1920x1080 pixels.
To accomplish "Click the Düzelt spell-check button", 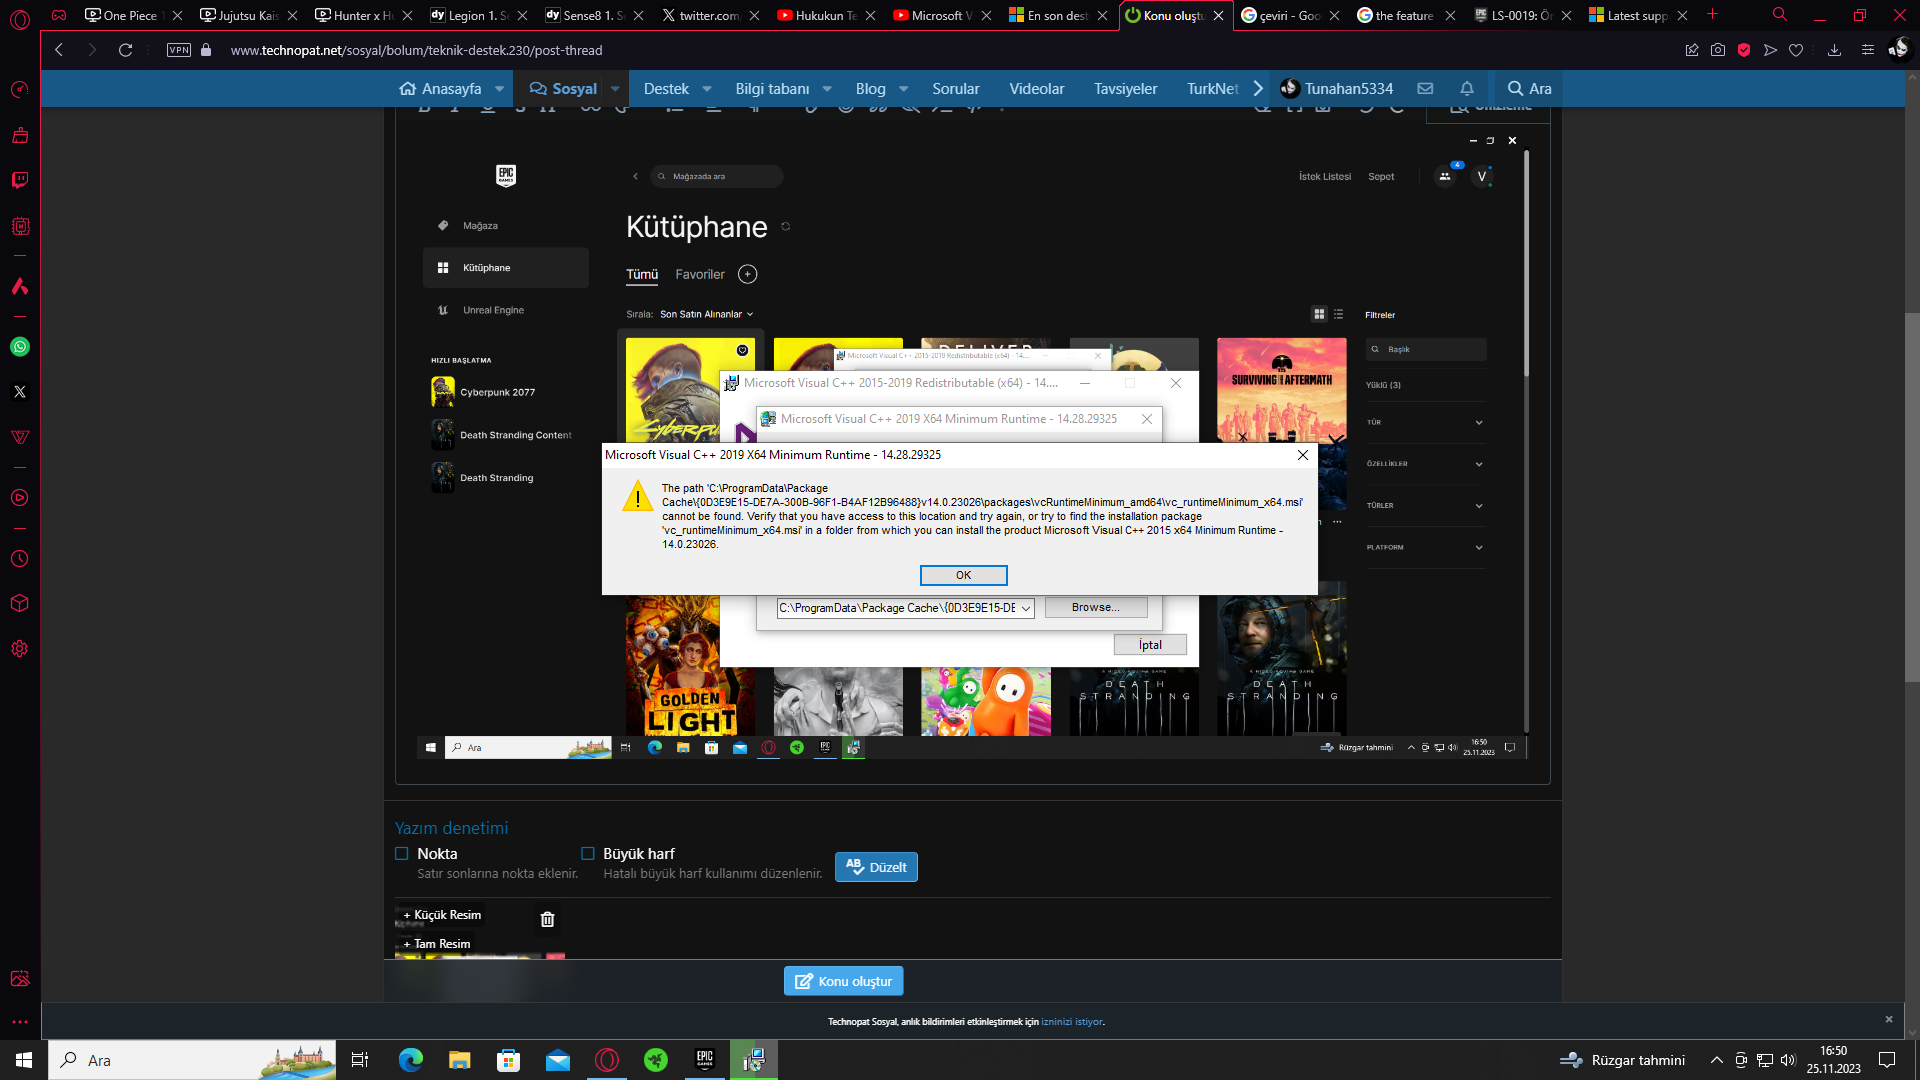I will point(876,867).
